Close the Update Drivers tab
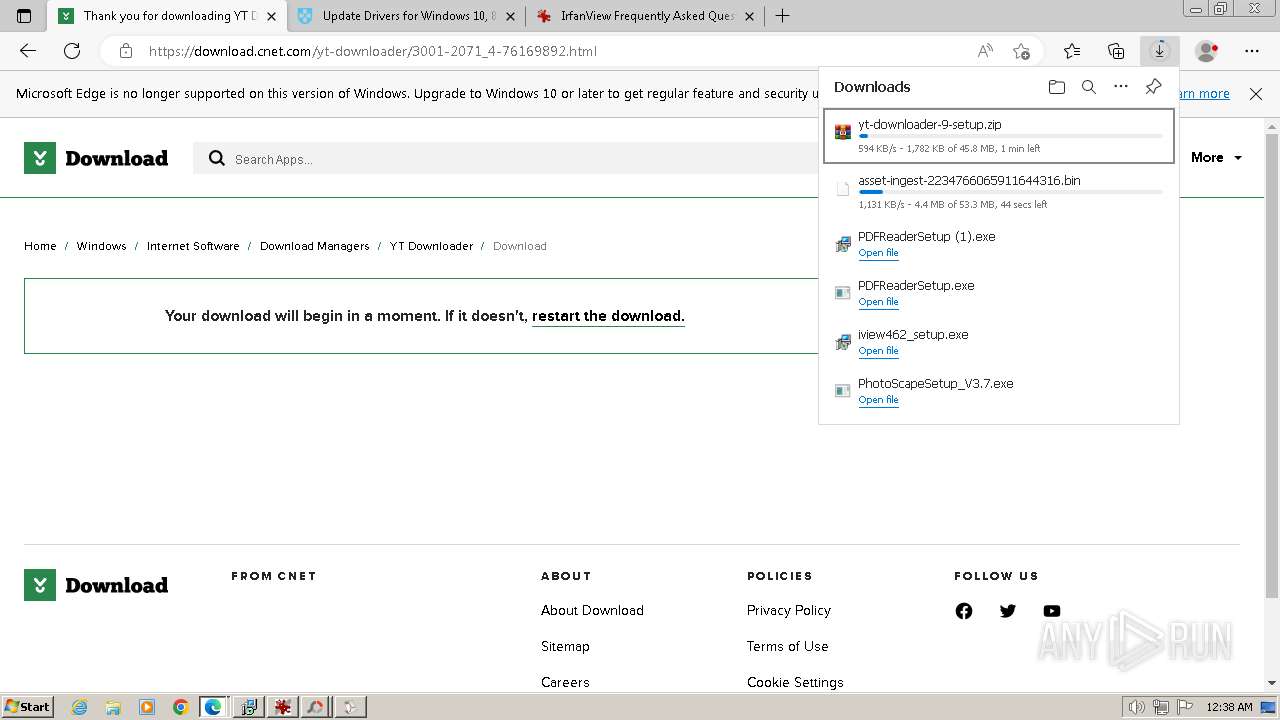This screenshot has height=720, width=1280. pyautogui.click(x=511, y=16)
